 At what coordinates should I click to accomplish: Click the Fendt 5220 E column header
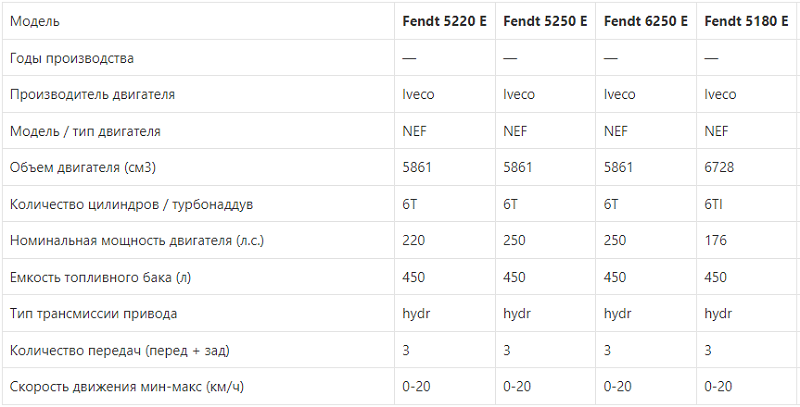[444, 21]
